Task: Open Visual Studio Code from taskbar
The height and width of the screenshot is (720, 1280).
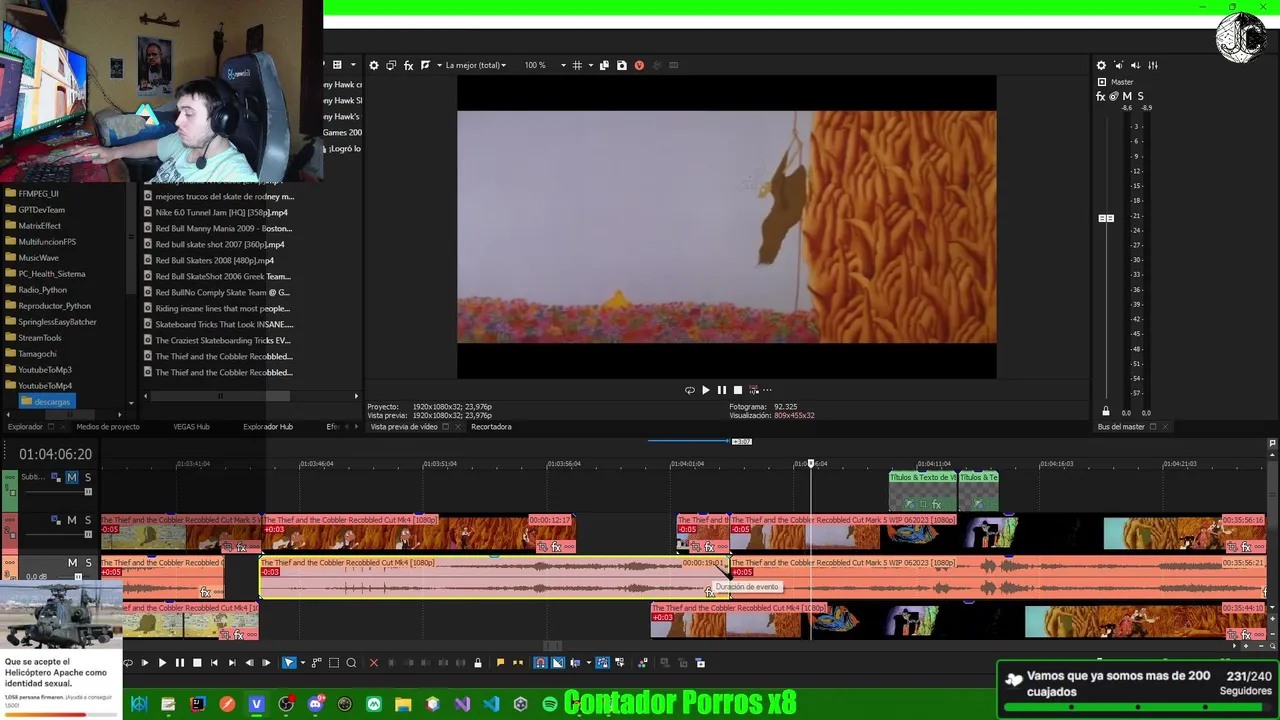Action: (x=491, y=704)
